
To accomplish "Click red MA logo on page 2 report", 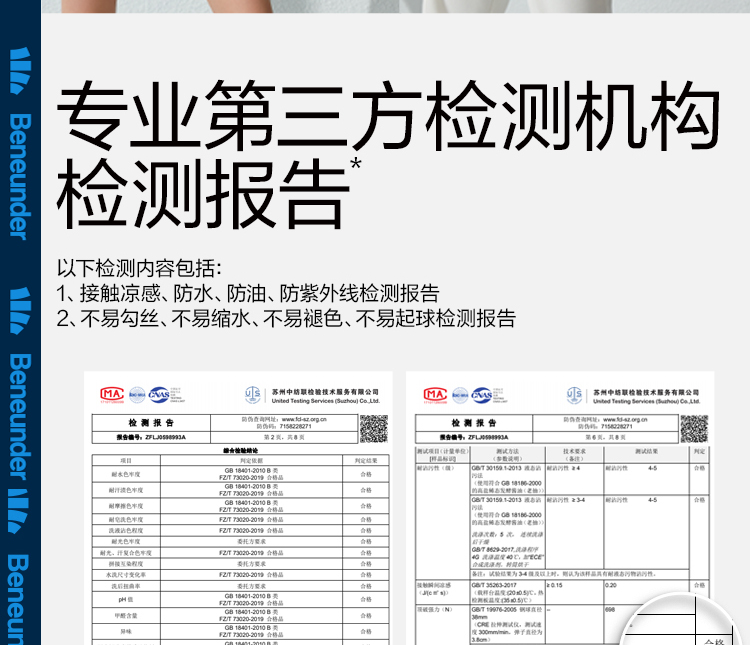I will [112, 394].
